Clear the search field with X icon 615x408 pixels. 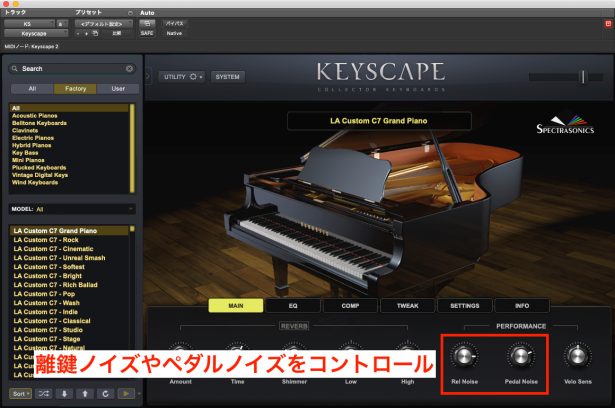coord(129,69)
